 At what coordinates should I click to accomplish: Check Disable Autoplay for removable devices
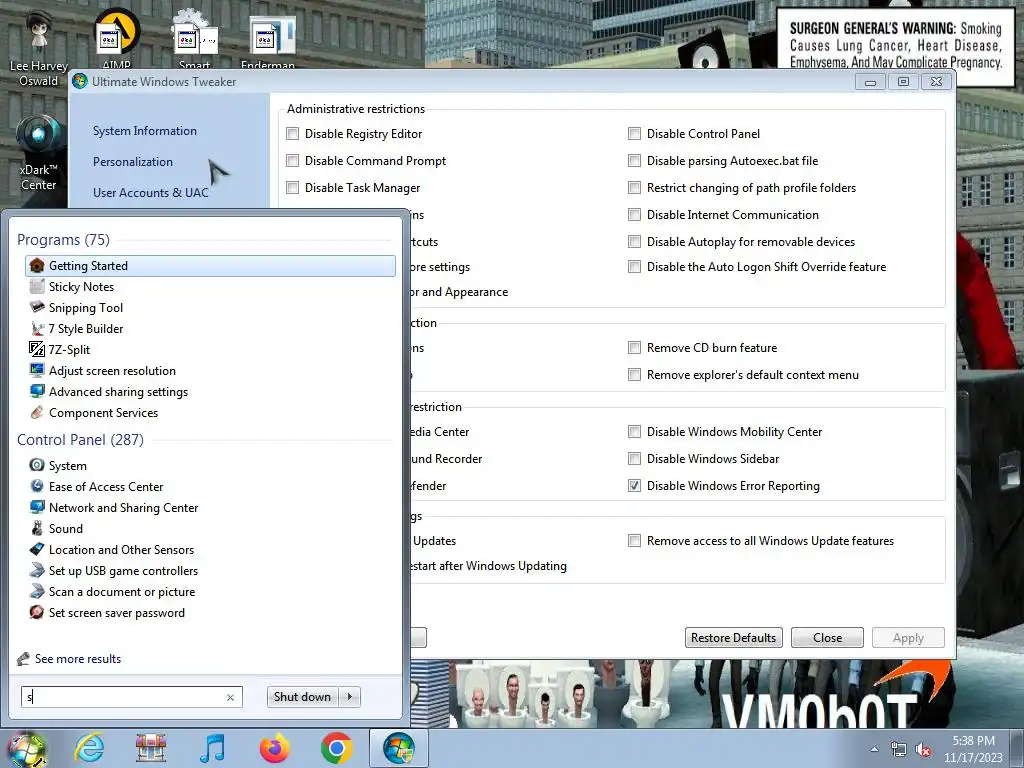click(x=634, y=242)
